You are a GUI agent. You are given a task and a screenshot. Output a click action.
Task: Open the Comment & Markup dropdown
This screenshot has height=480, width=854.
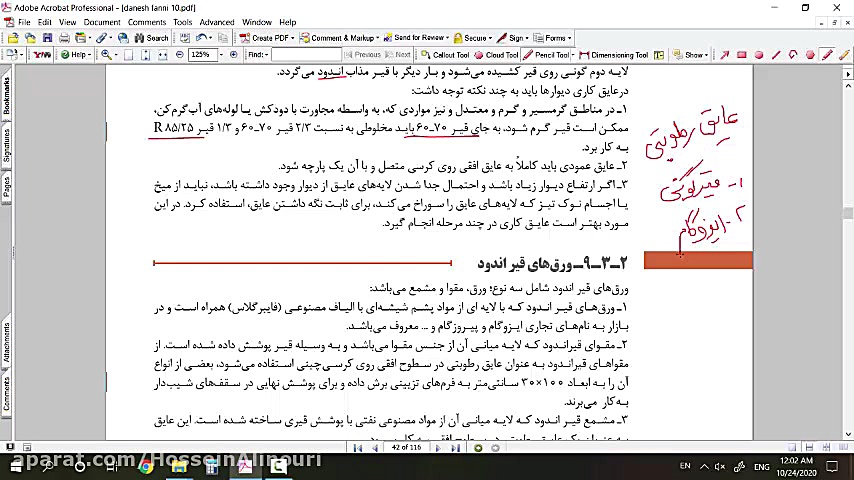click(x=339, y=38)
